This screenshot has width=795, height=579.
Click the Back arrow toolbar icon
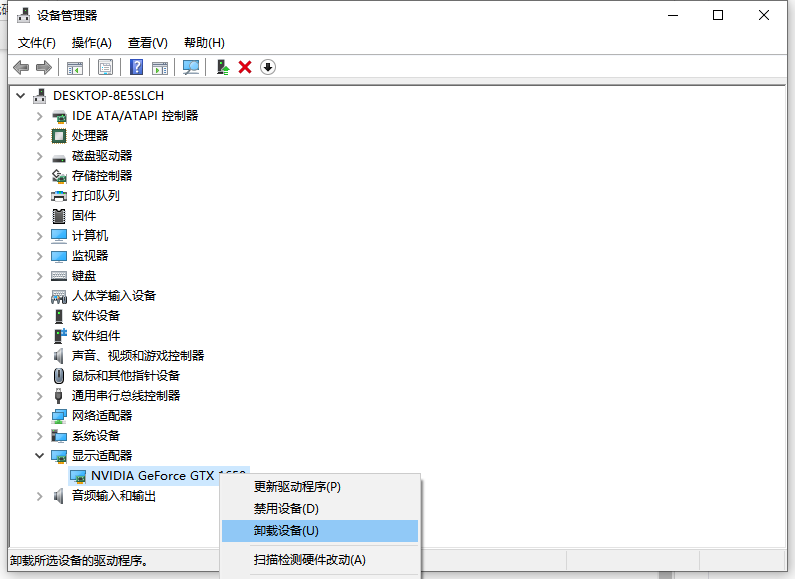pyautogui.click(x=21, y=67)
